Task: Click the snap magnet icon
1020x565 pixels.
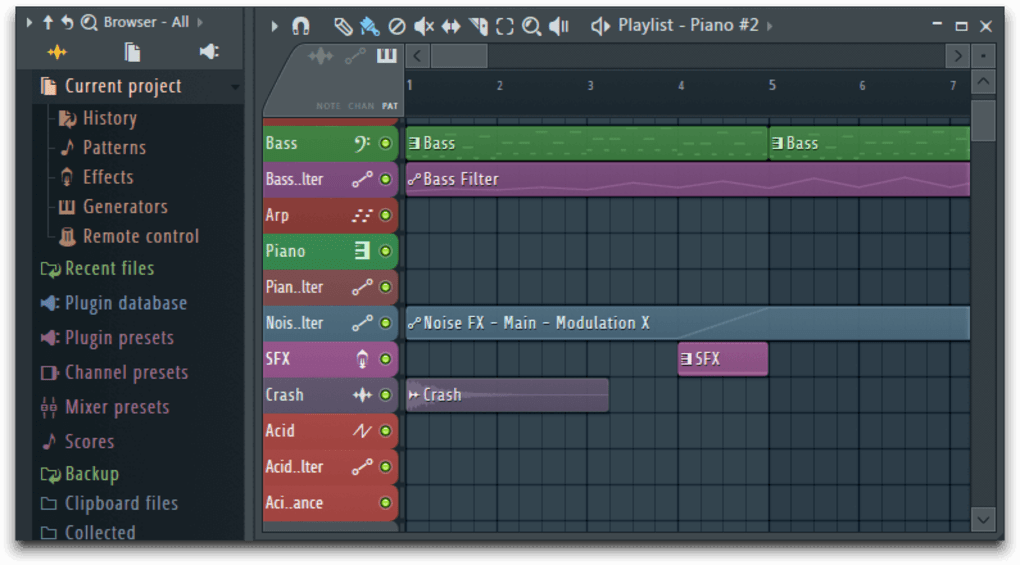Action: coord(300,26)
